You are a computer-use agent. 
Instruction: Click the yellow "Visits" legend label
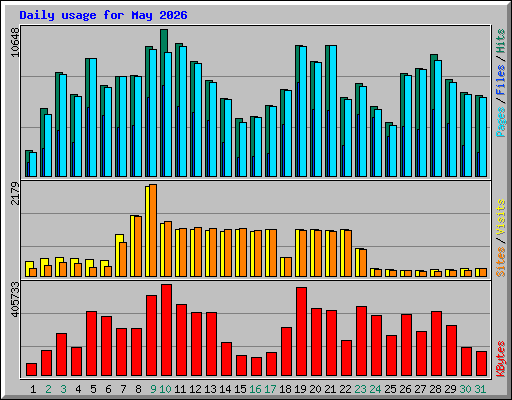coord(501,217)
